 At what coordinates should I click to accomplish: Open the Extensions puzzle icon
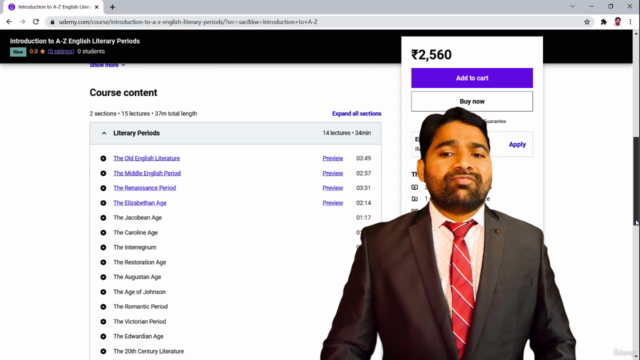[604, 22]
